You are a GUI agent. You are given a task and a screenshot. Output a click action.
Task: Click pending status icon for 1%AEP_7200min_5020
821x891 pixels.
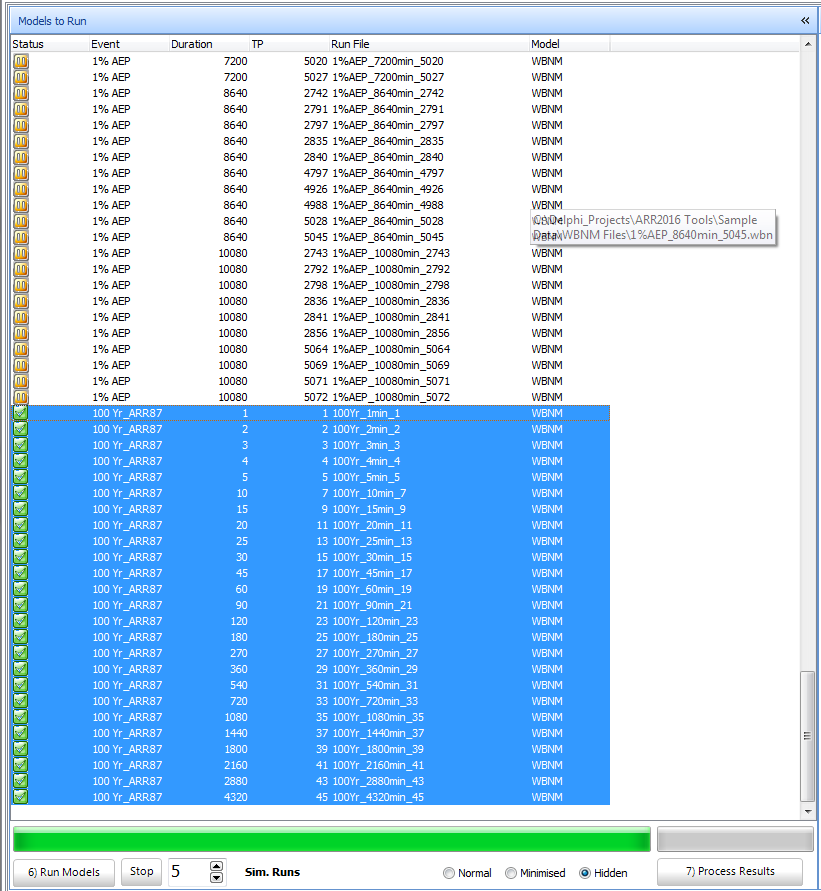[x=20, y=61]
